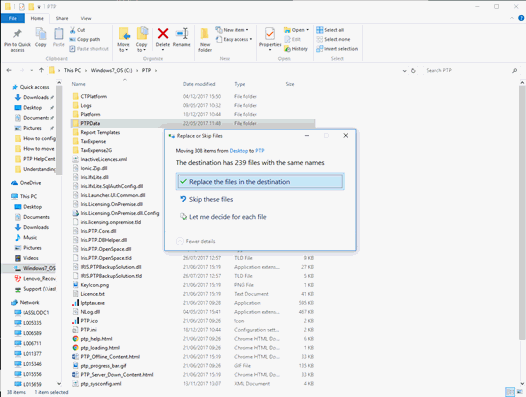Click the Edit ribbon item
Screen dimensions: 526x397
click(x=293, y=39)
